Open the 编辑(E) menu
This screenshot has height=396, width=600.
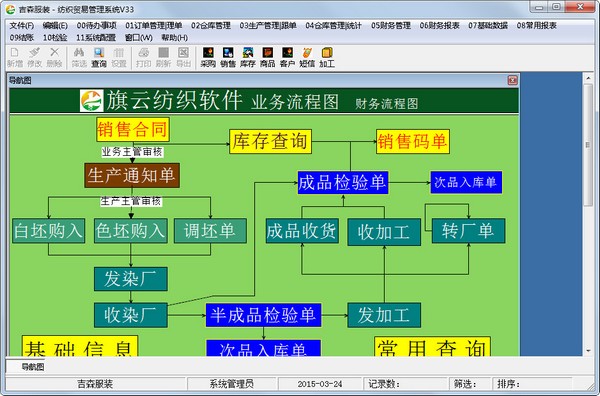tap(55, 25)
